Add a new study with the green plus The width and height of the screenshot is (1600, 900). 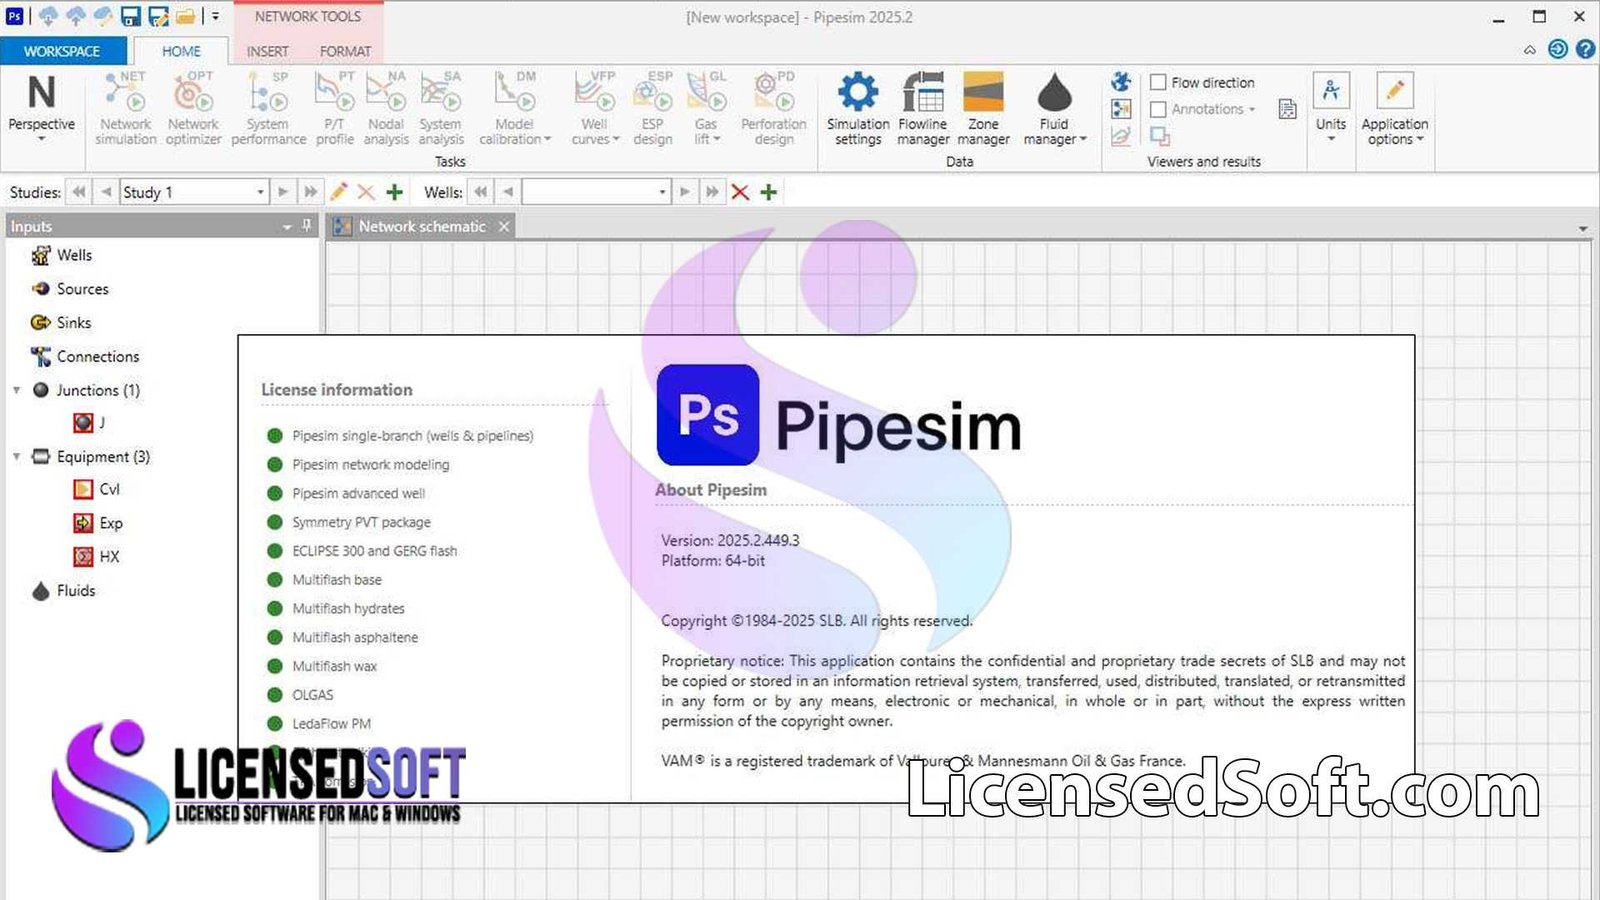(394, 191)
